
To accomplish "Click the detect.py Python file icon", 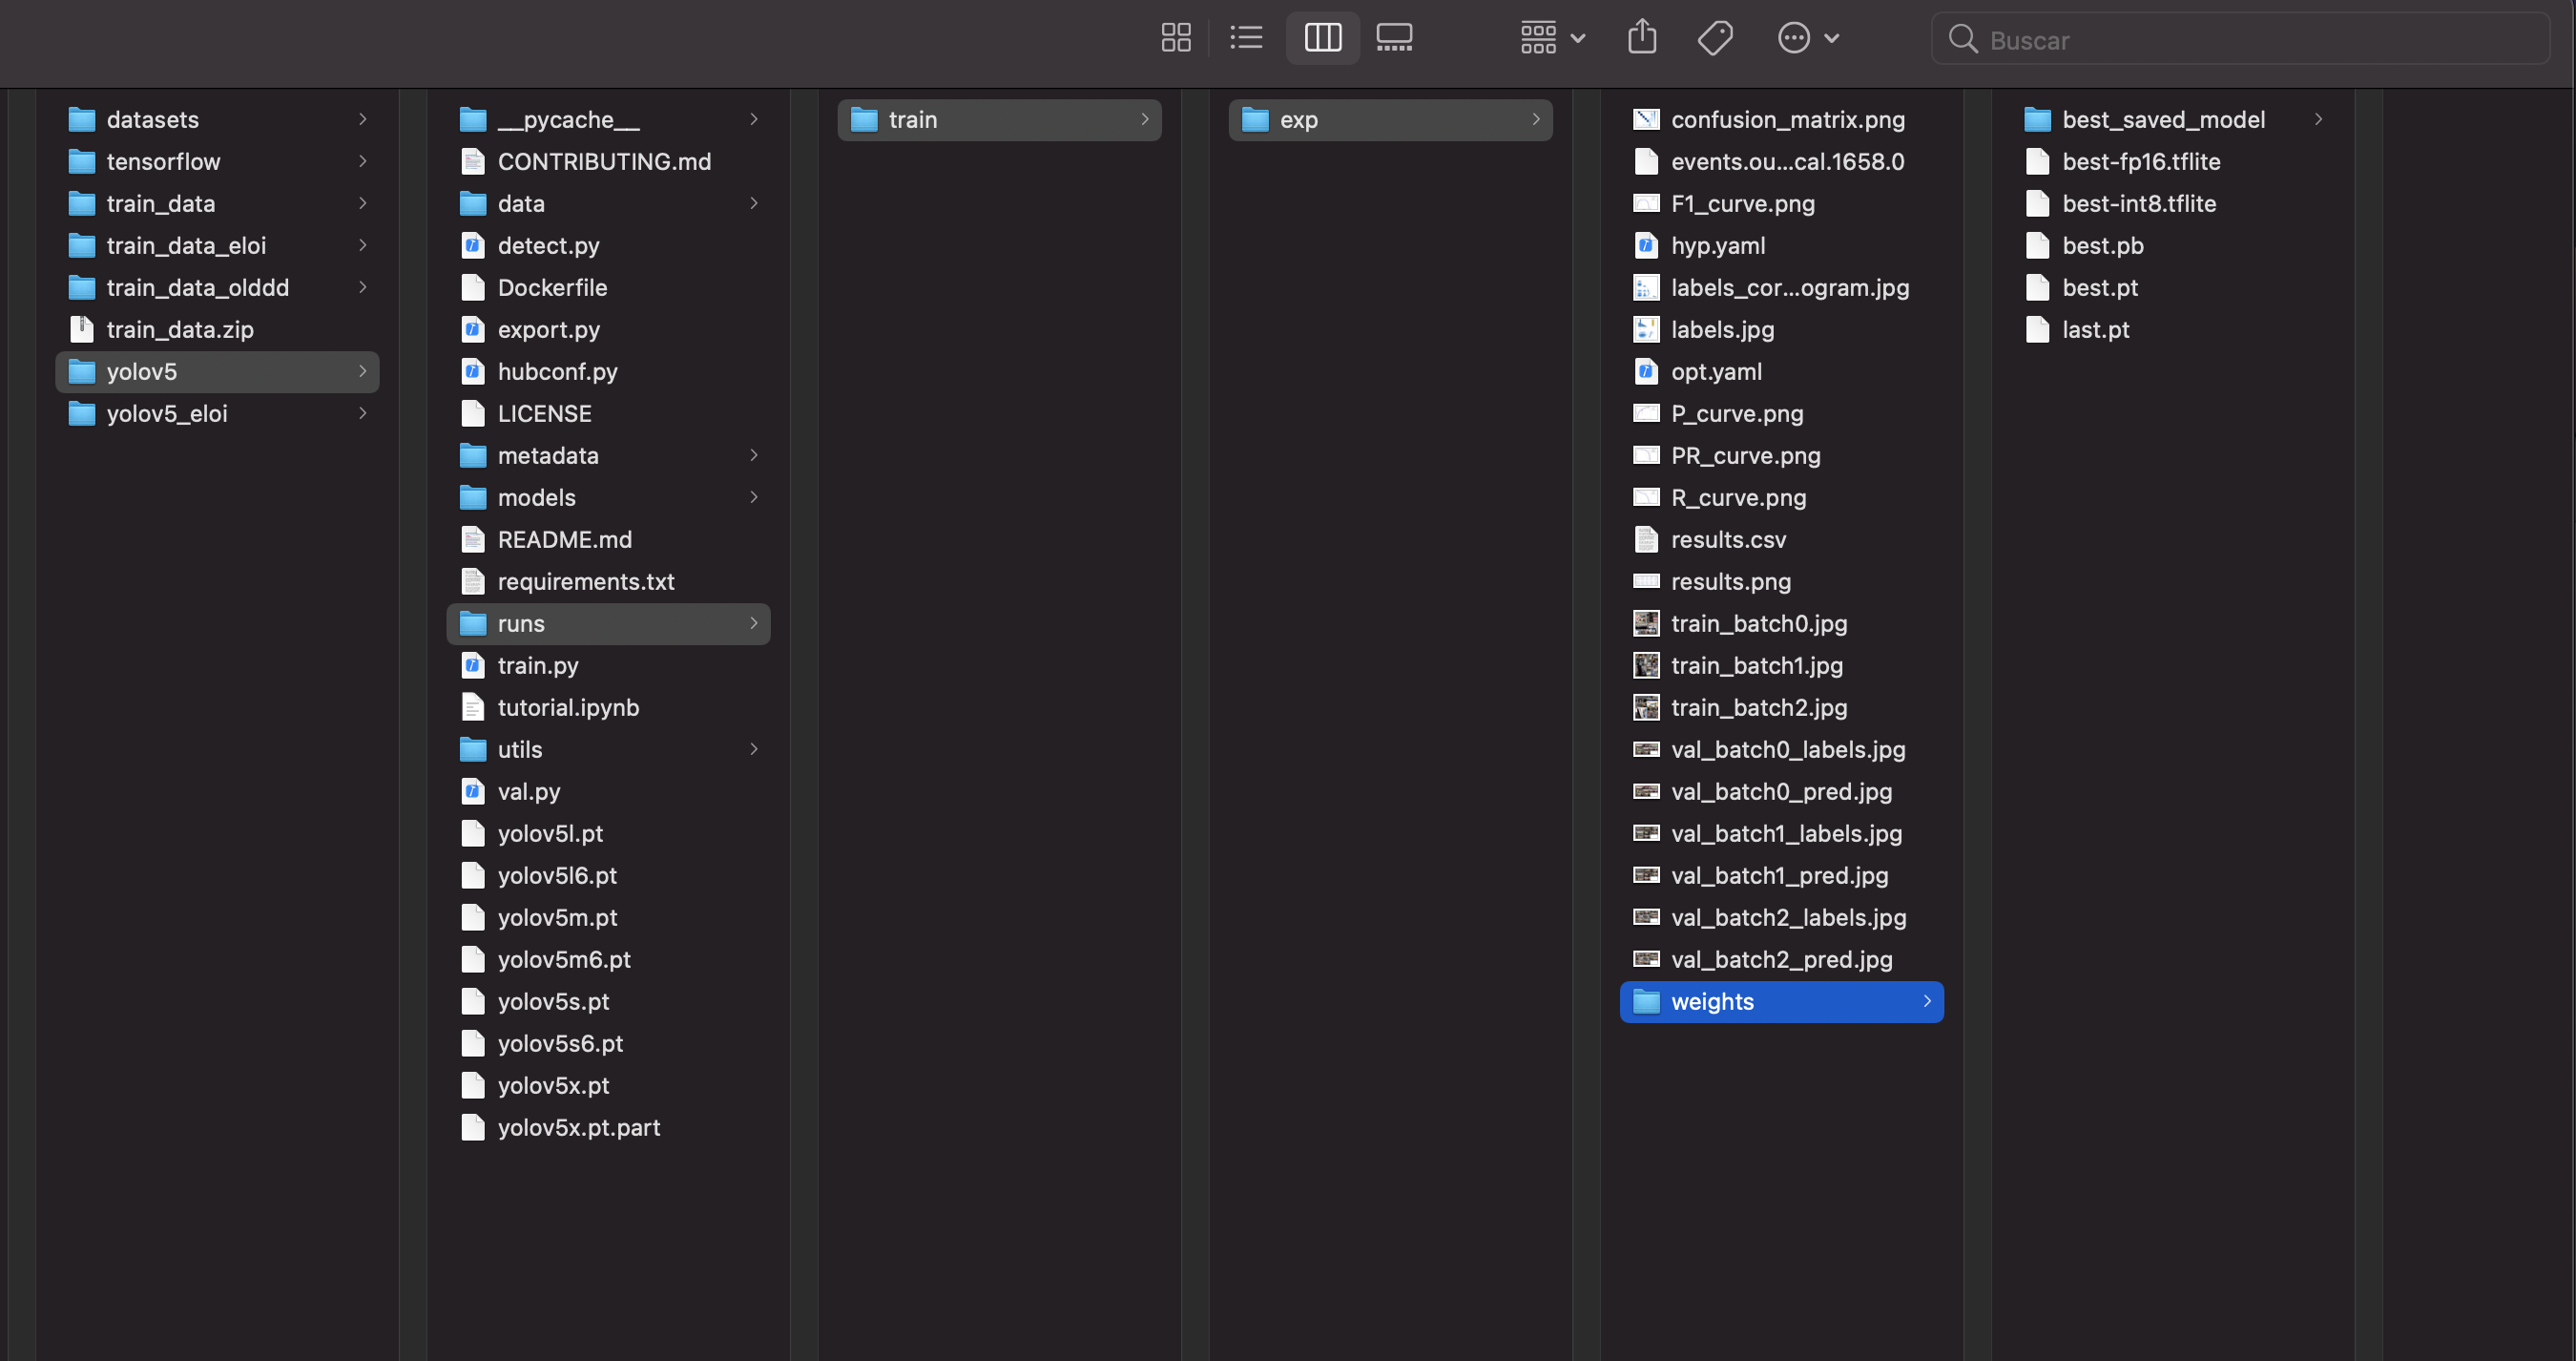I will tap(473, 245).
